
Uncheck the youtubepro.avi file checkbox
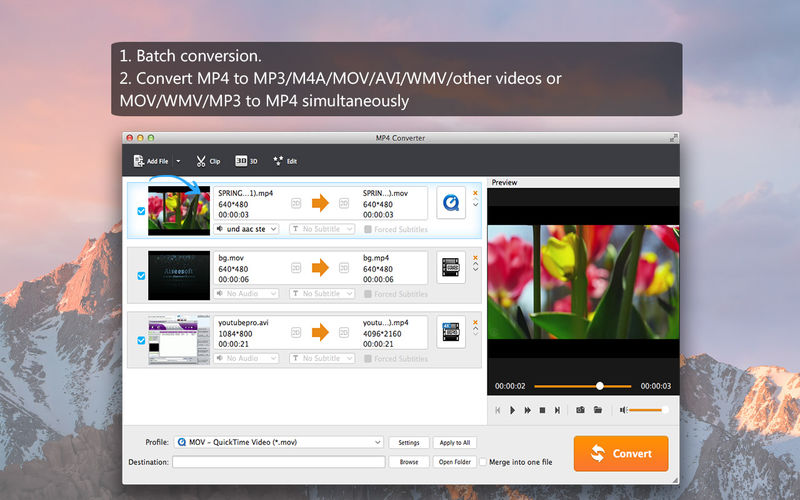point(141,340)
